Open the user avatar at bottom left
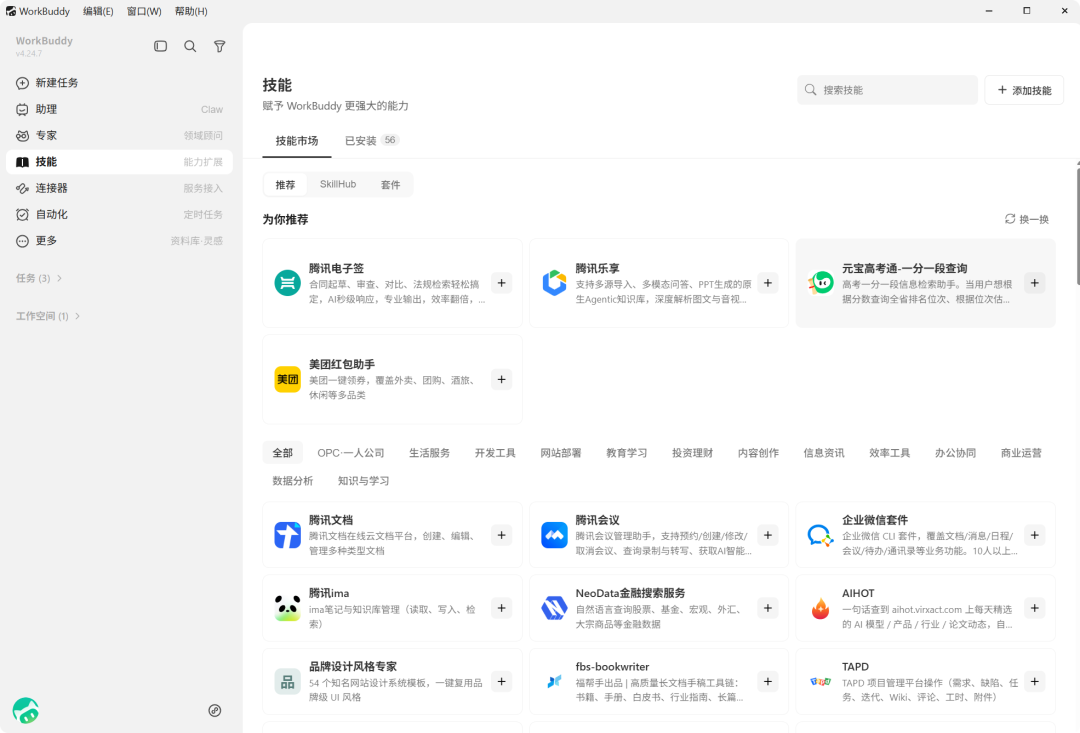1080x733 pixels. click(25, 710)
